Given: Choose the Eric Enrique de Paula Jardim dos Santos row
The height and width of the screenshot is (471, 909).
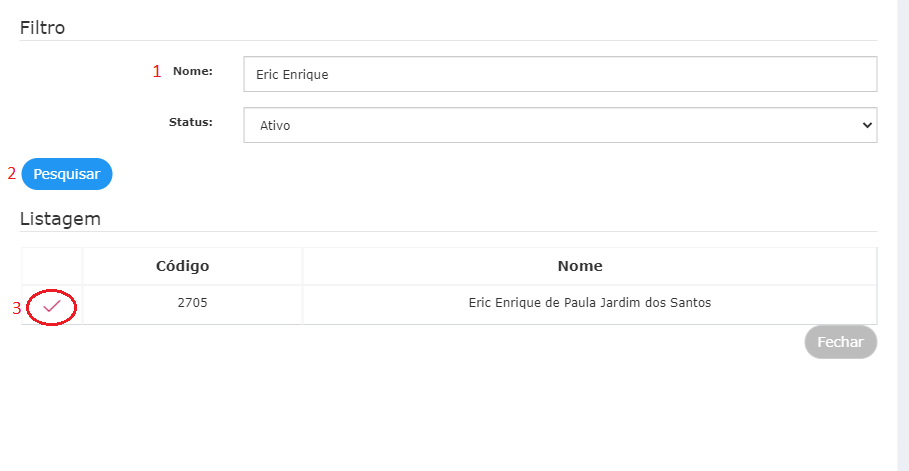Looking at the screenshot, I should coord(449,305).
